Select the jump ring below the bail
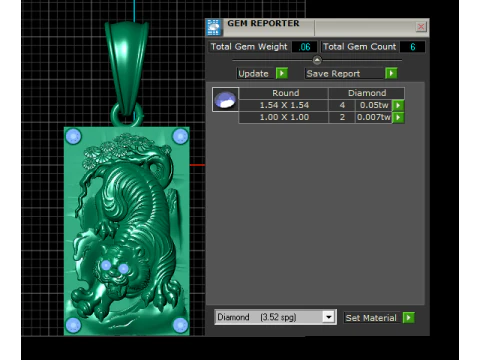This screenshot has width=480, height=360. click(x=127, y=115)
